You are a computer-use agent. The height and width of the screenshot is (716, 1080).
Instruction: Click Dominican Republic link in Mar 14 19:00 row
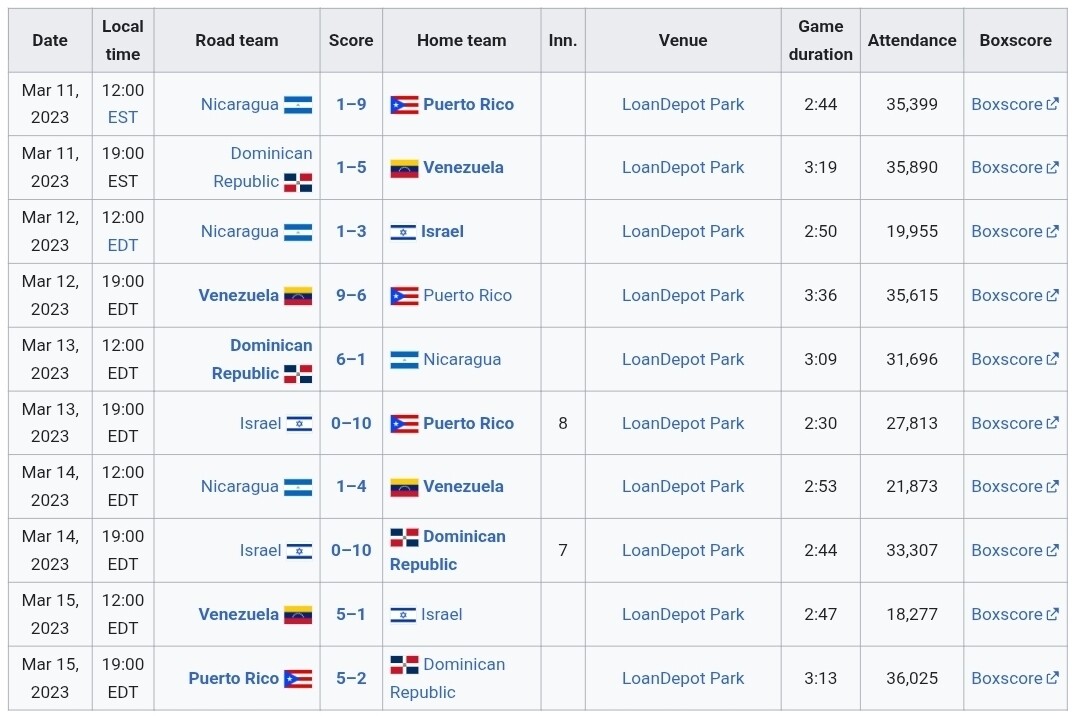click(x=463, y=537)
